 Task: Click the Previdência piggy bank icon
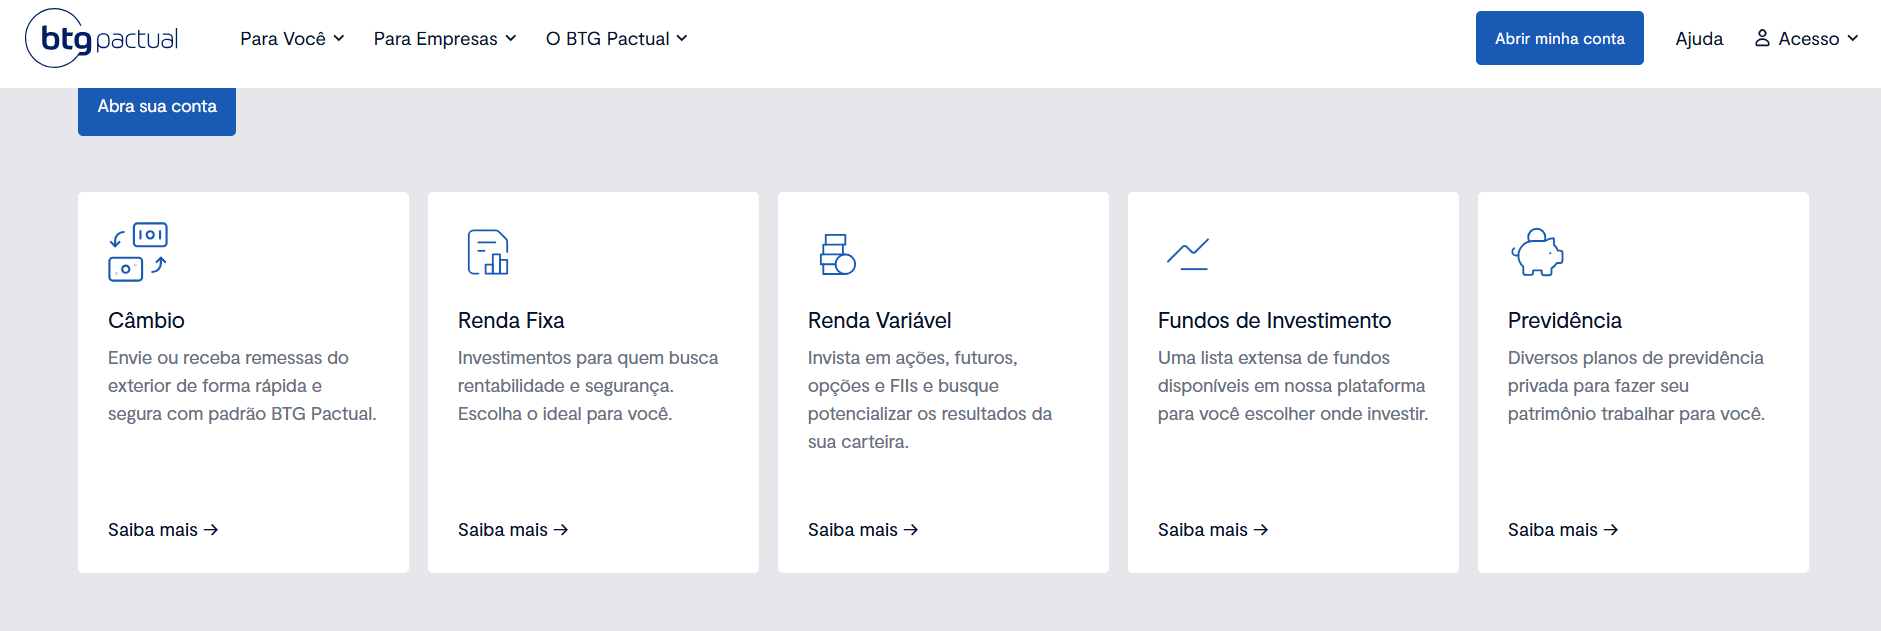tap(1537, 253)
